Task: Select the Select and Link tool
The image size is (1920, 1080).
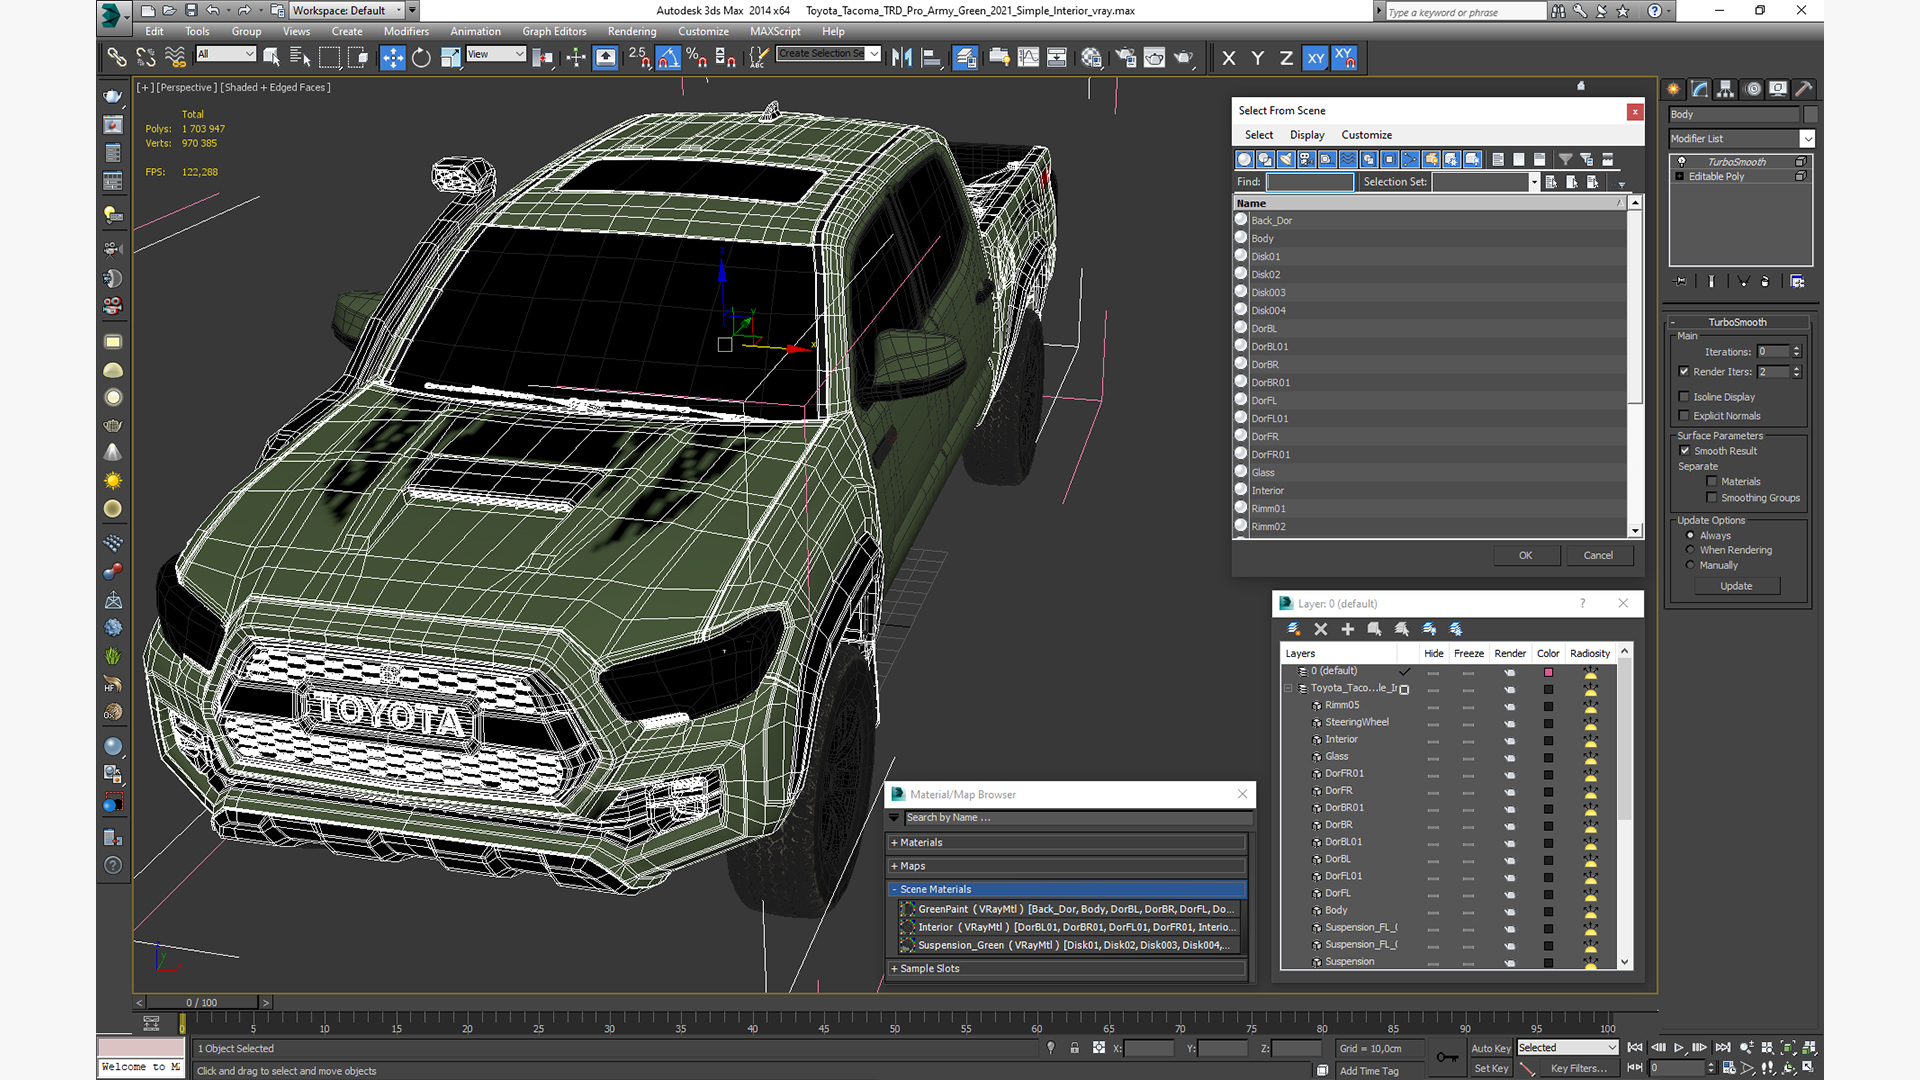Action: [117, 58]
